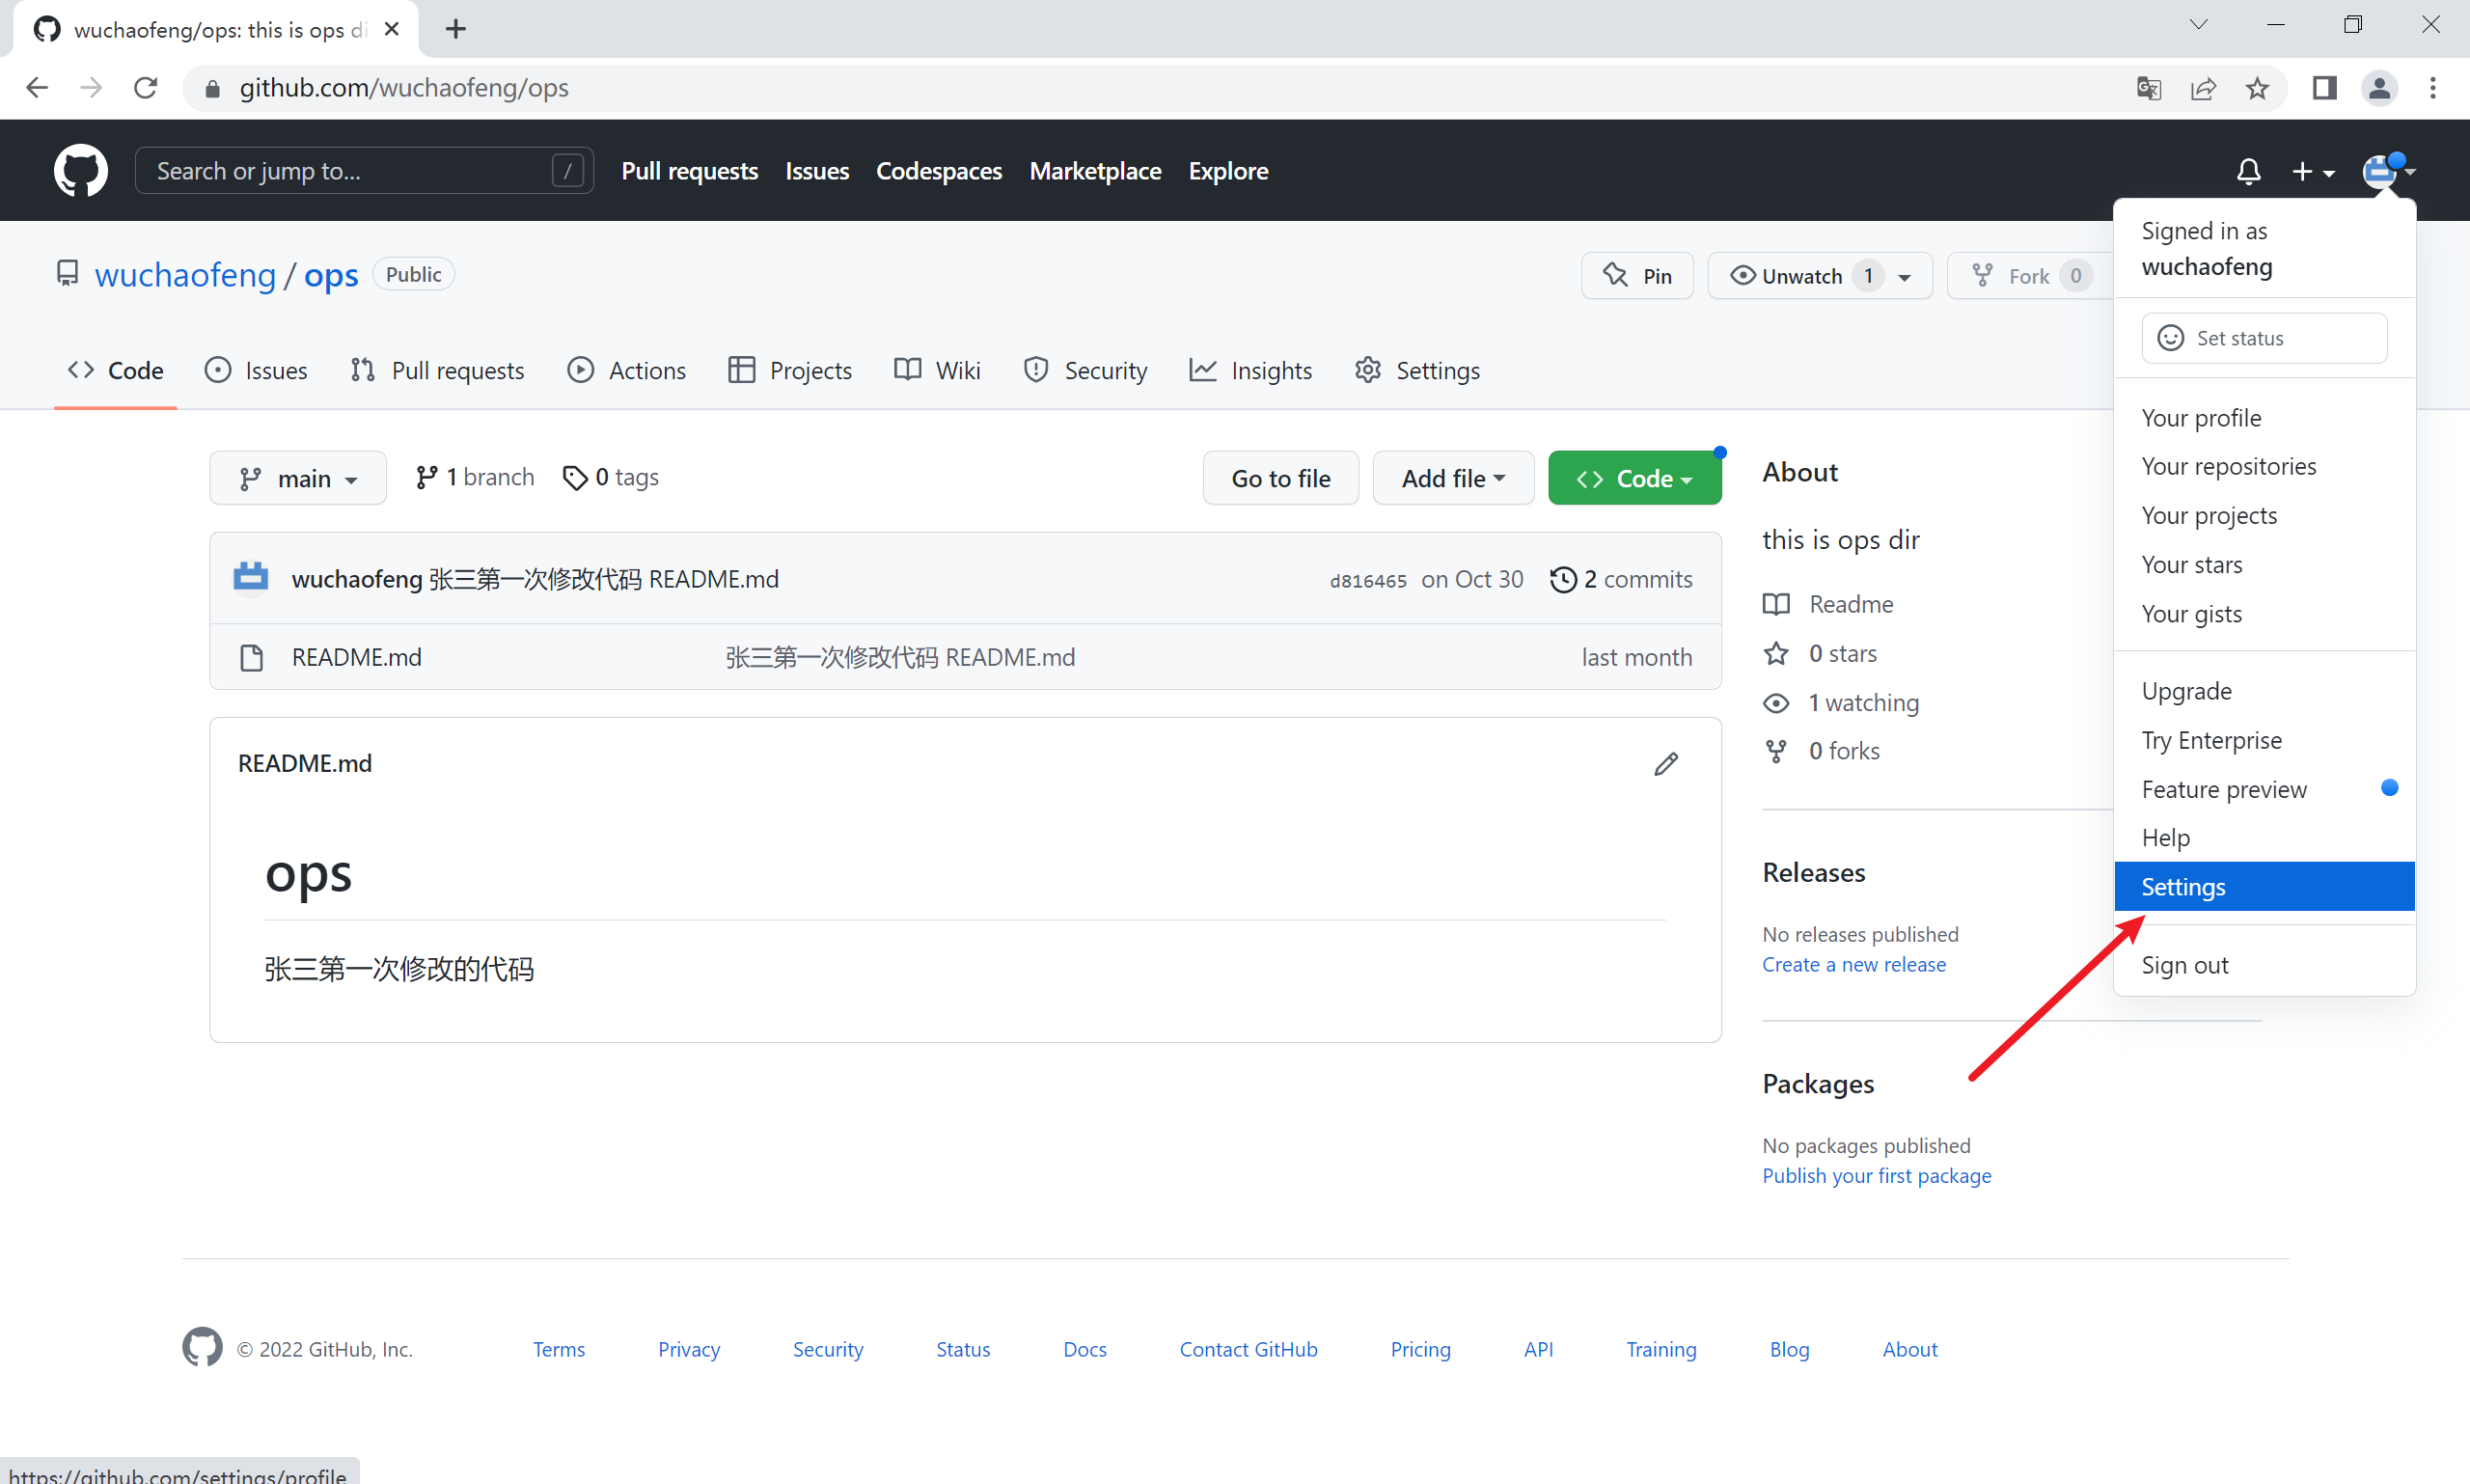
Task: Share this page icon in address bar
Action: (2203, 88)
